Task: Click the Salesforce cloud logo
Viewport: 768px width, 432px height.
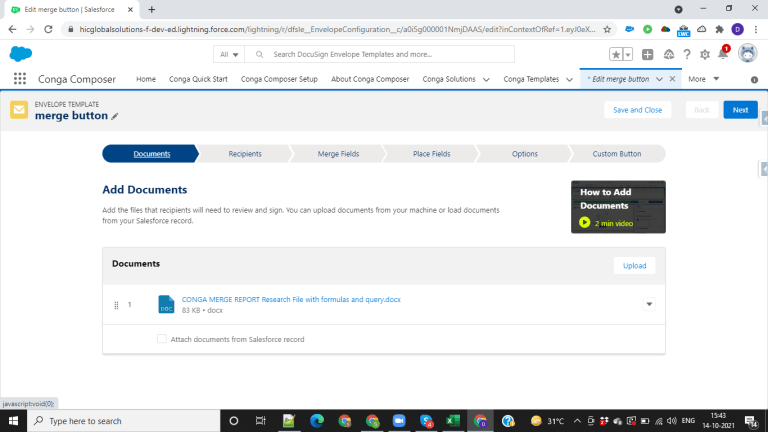Action: [x=21, y=54]
